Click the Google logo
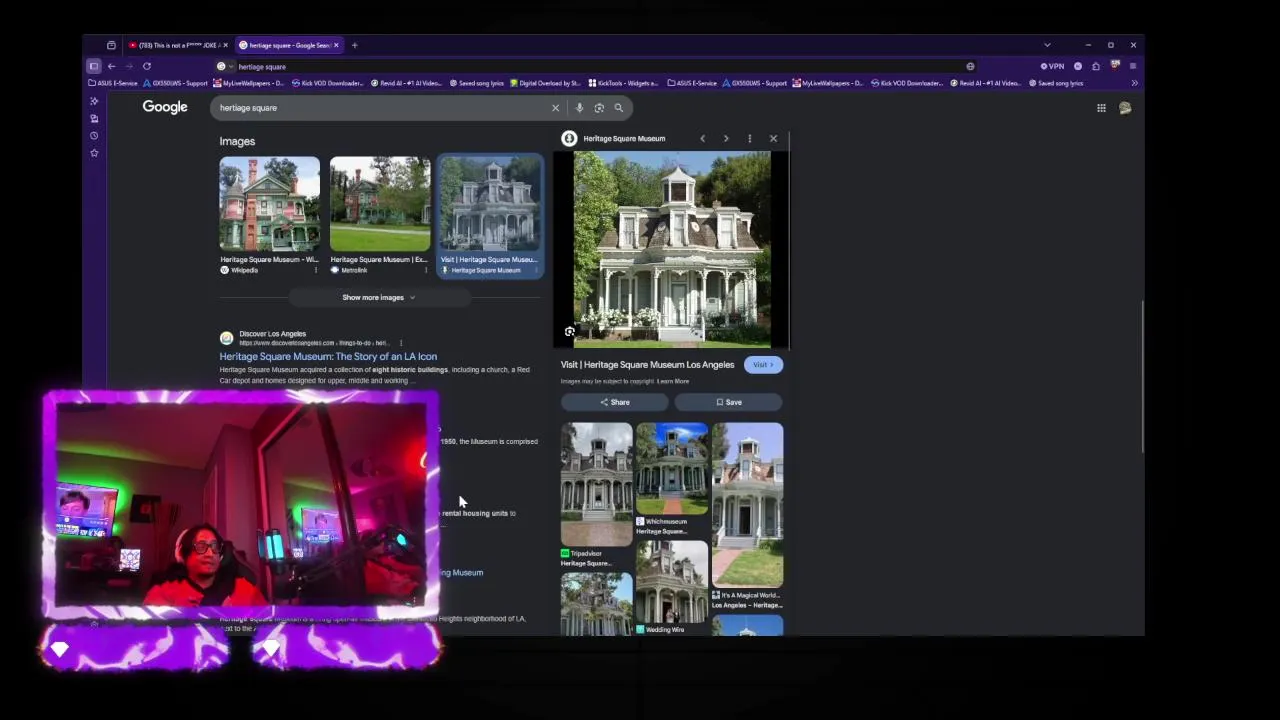1280x720 pixels. pos(165,107)
